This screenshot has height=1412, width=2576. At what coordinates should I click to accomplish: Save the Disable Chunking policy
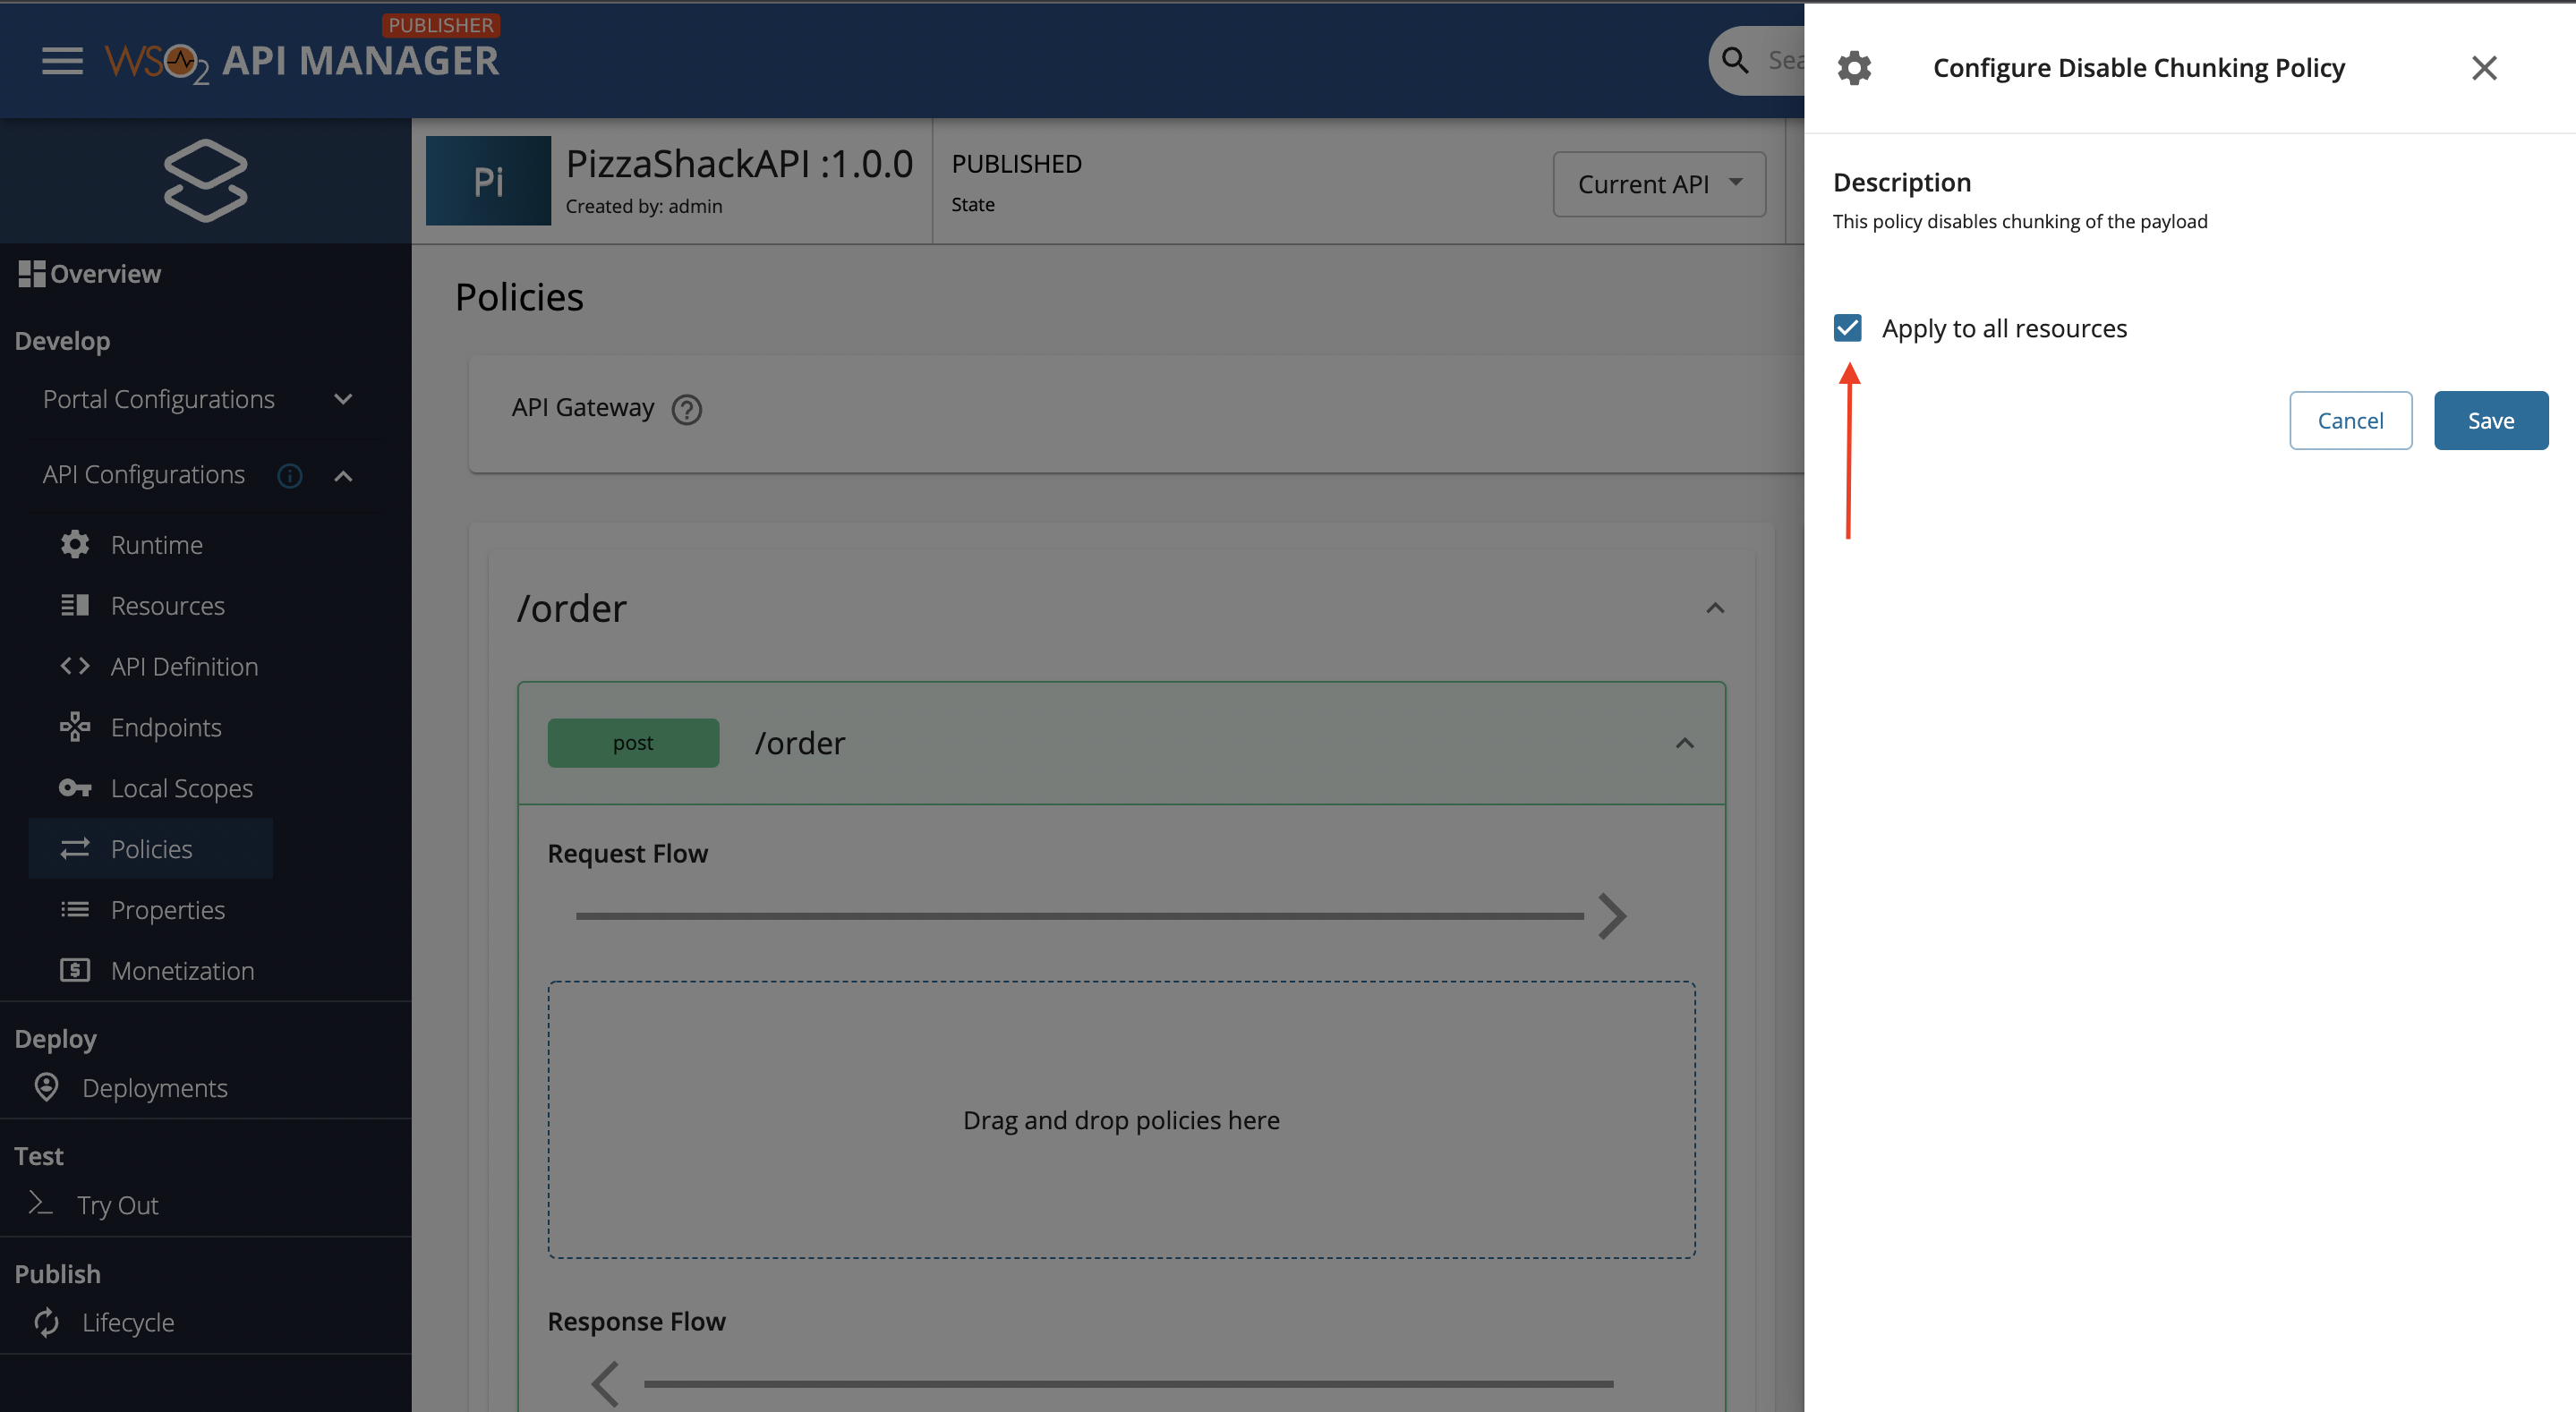(2491, 420)
